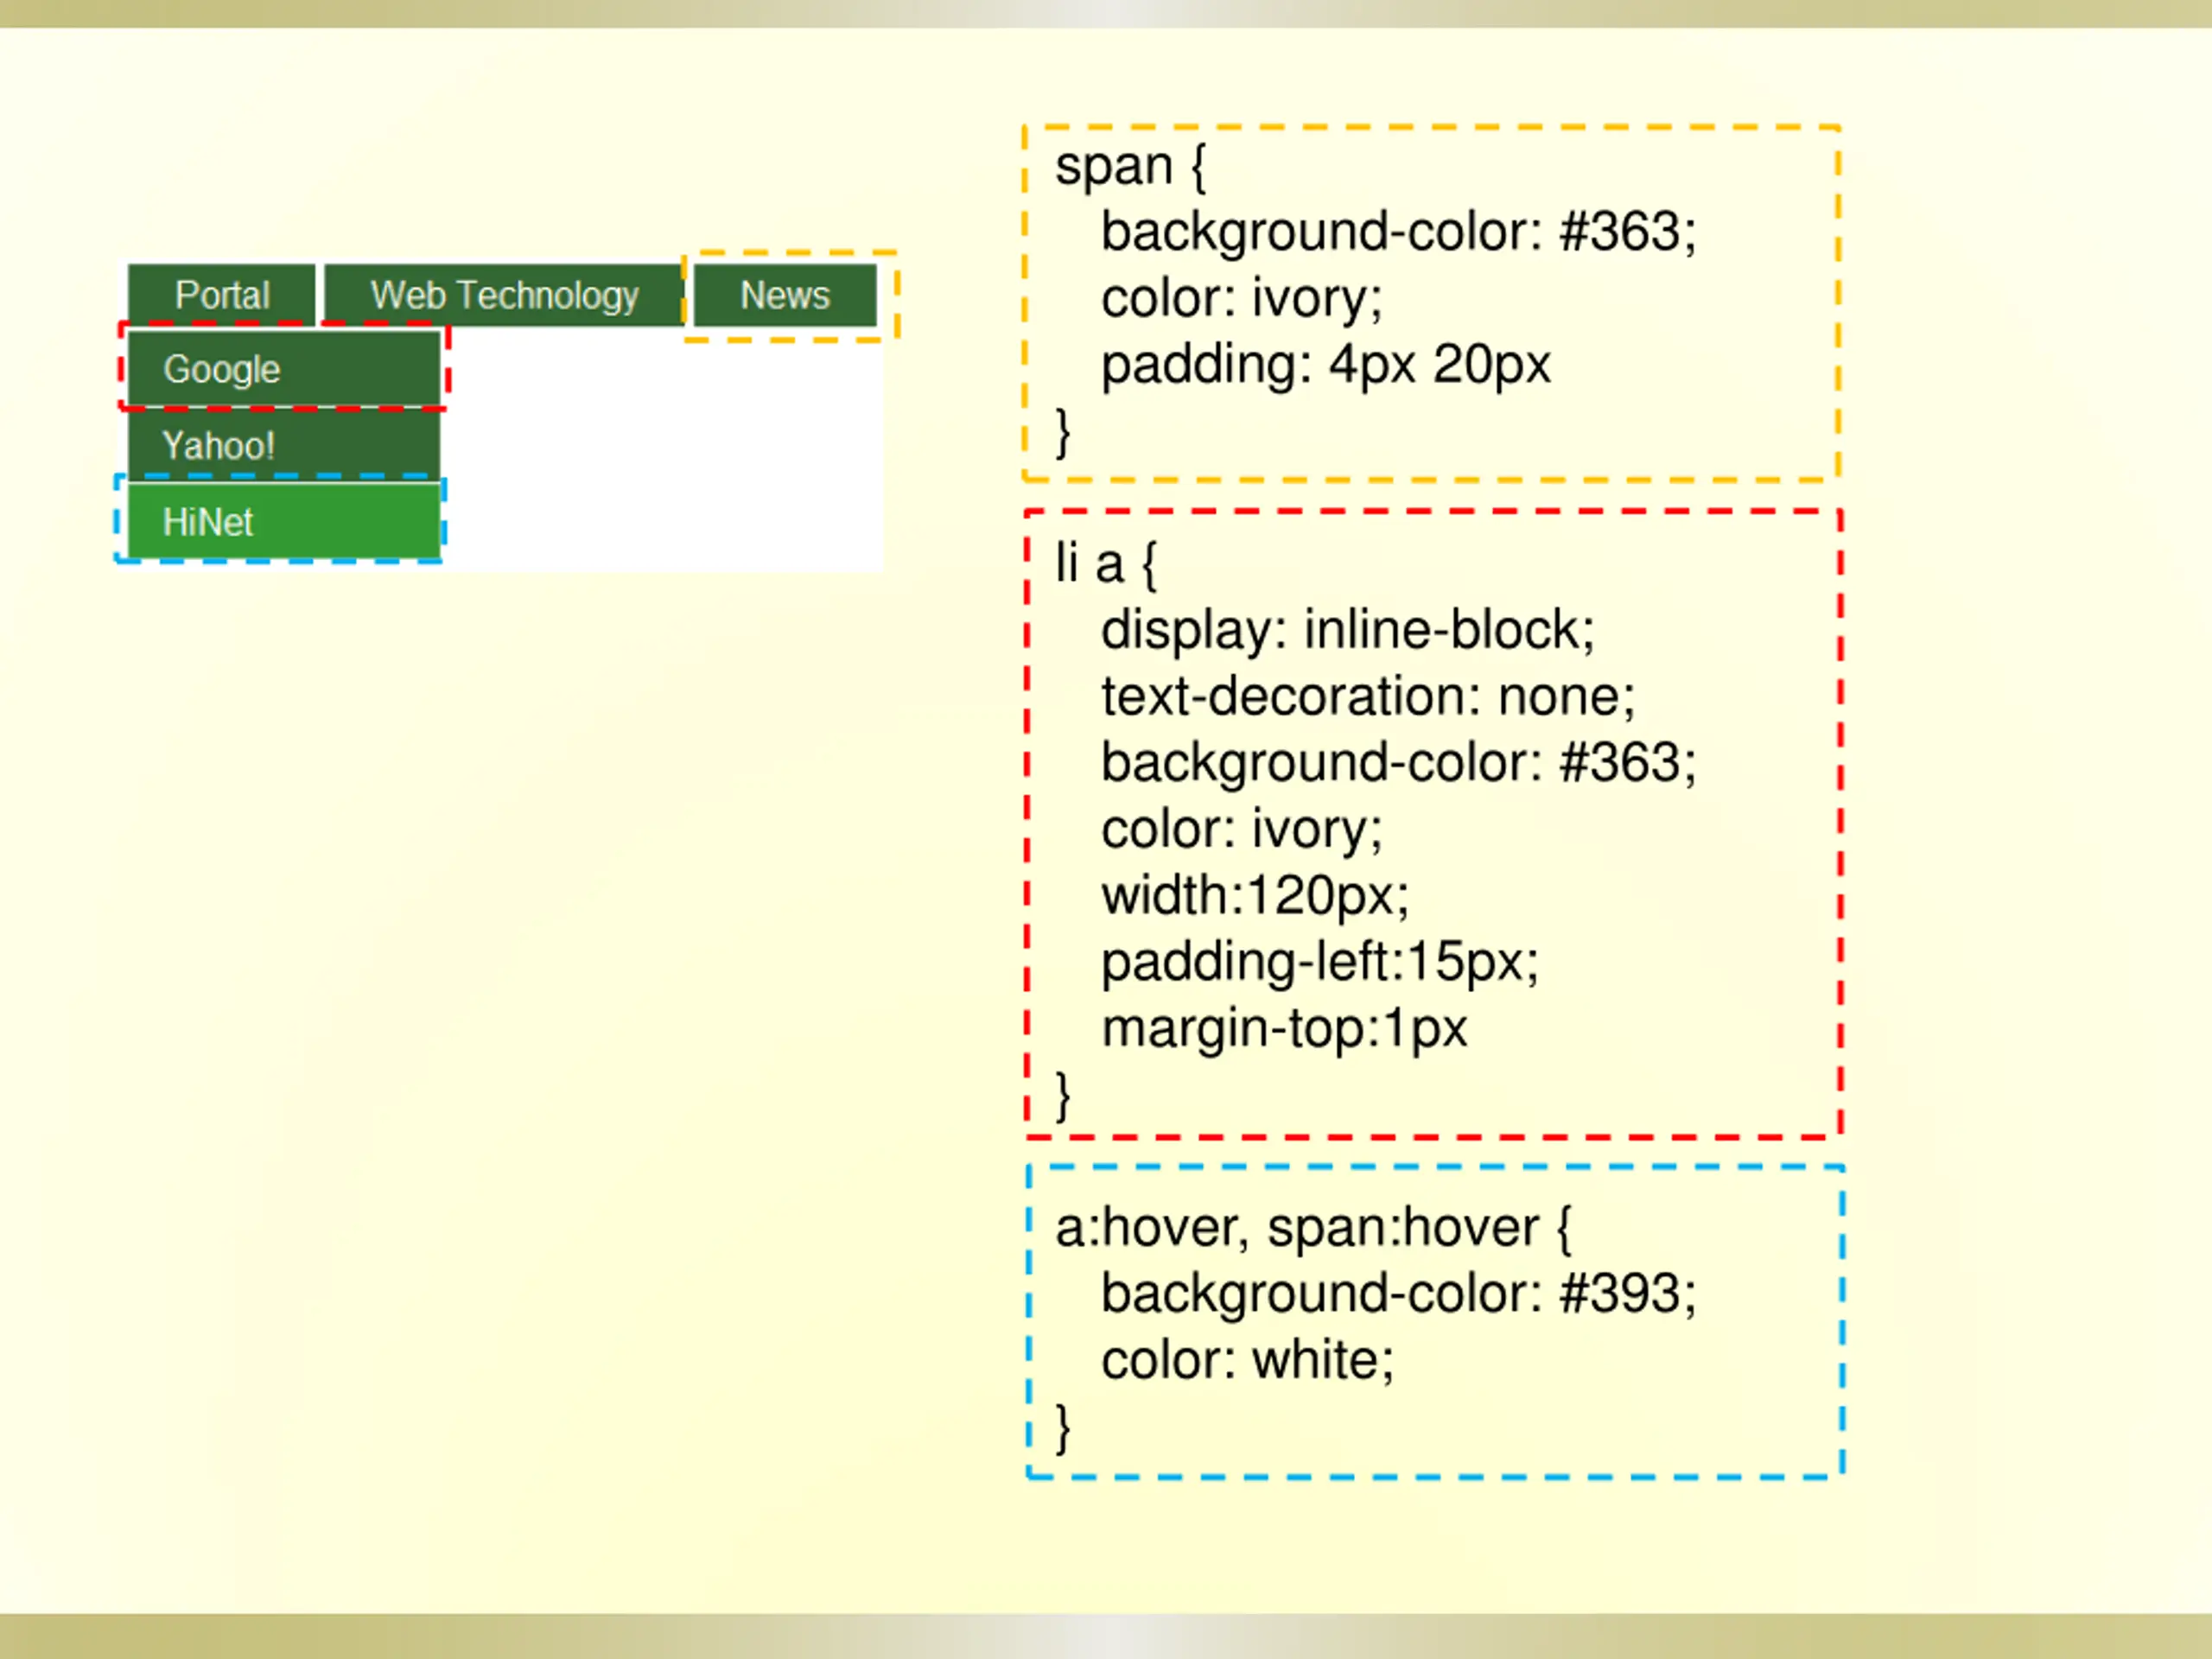Click the 'text-decoration: none;' line

[x=1368, y=696]
